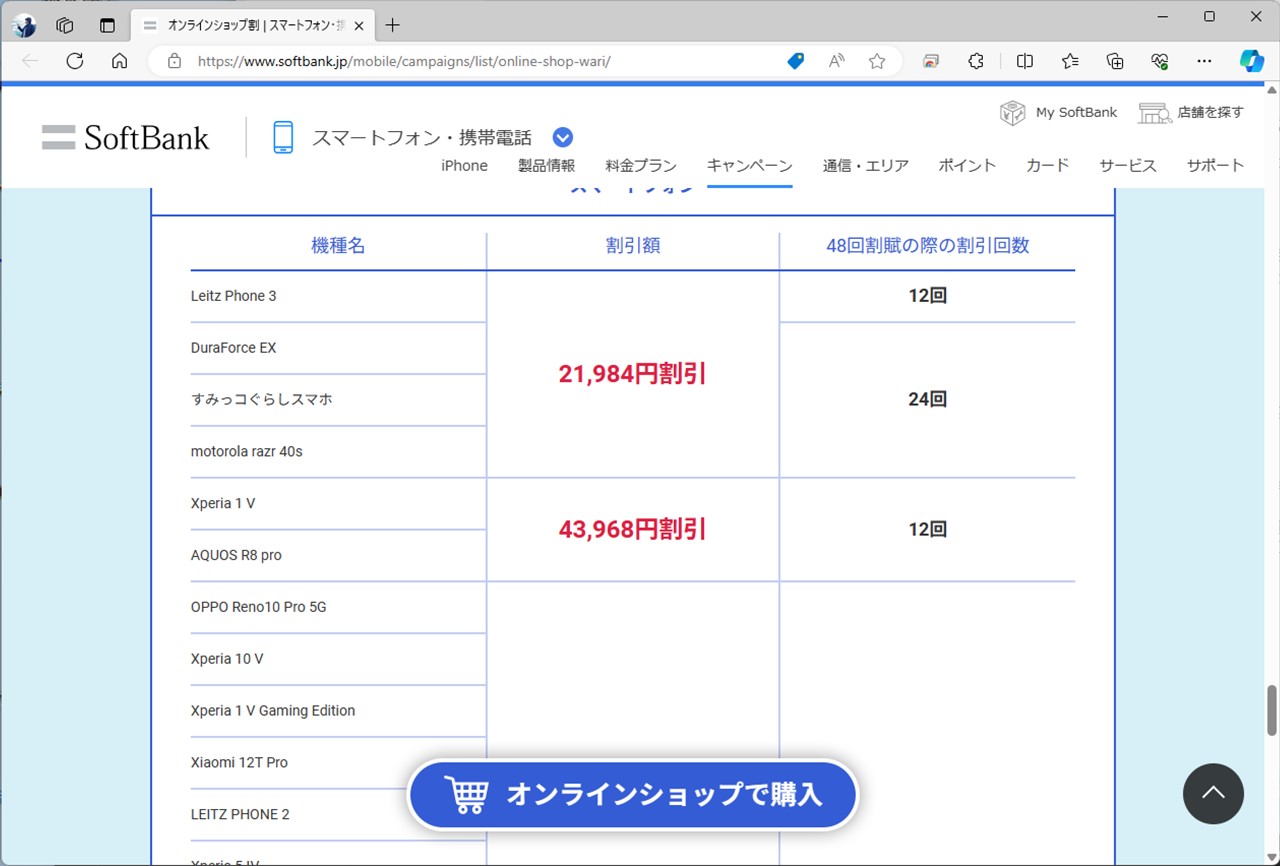Click the Xperia 1 V row

[x=338, y=504]
